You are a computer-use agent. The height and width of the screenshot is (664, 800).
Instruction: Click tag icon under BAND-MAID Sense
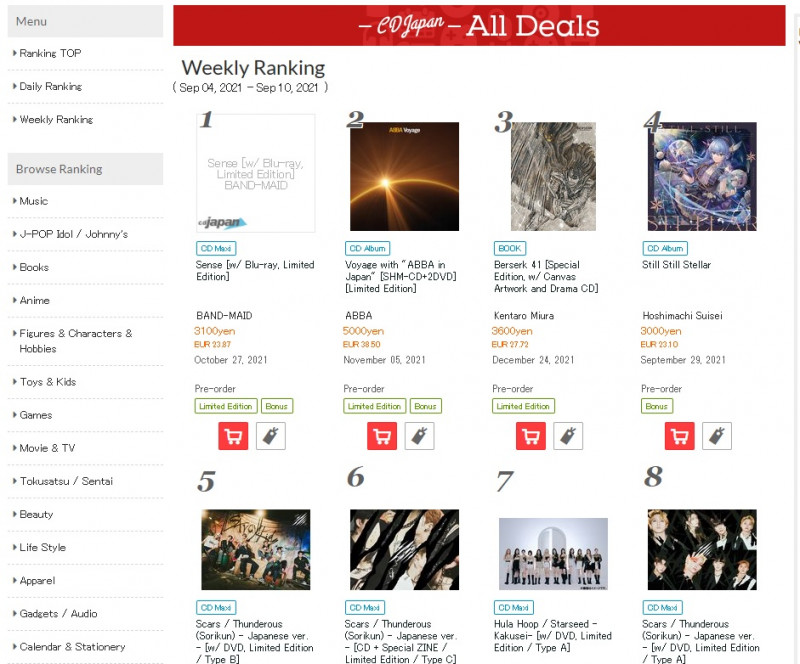pos(271,436)
